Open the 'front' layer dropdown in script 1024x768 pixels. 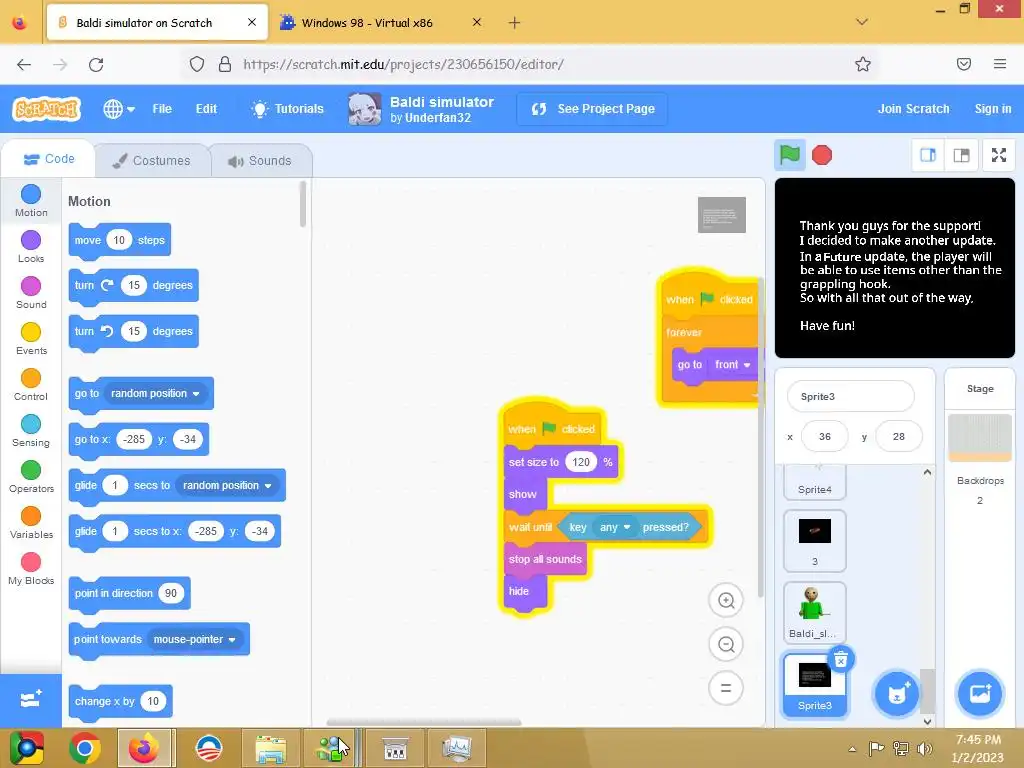pyautogui.click(x=733, y=364)
